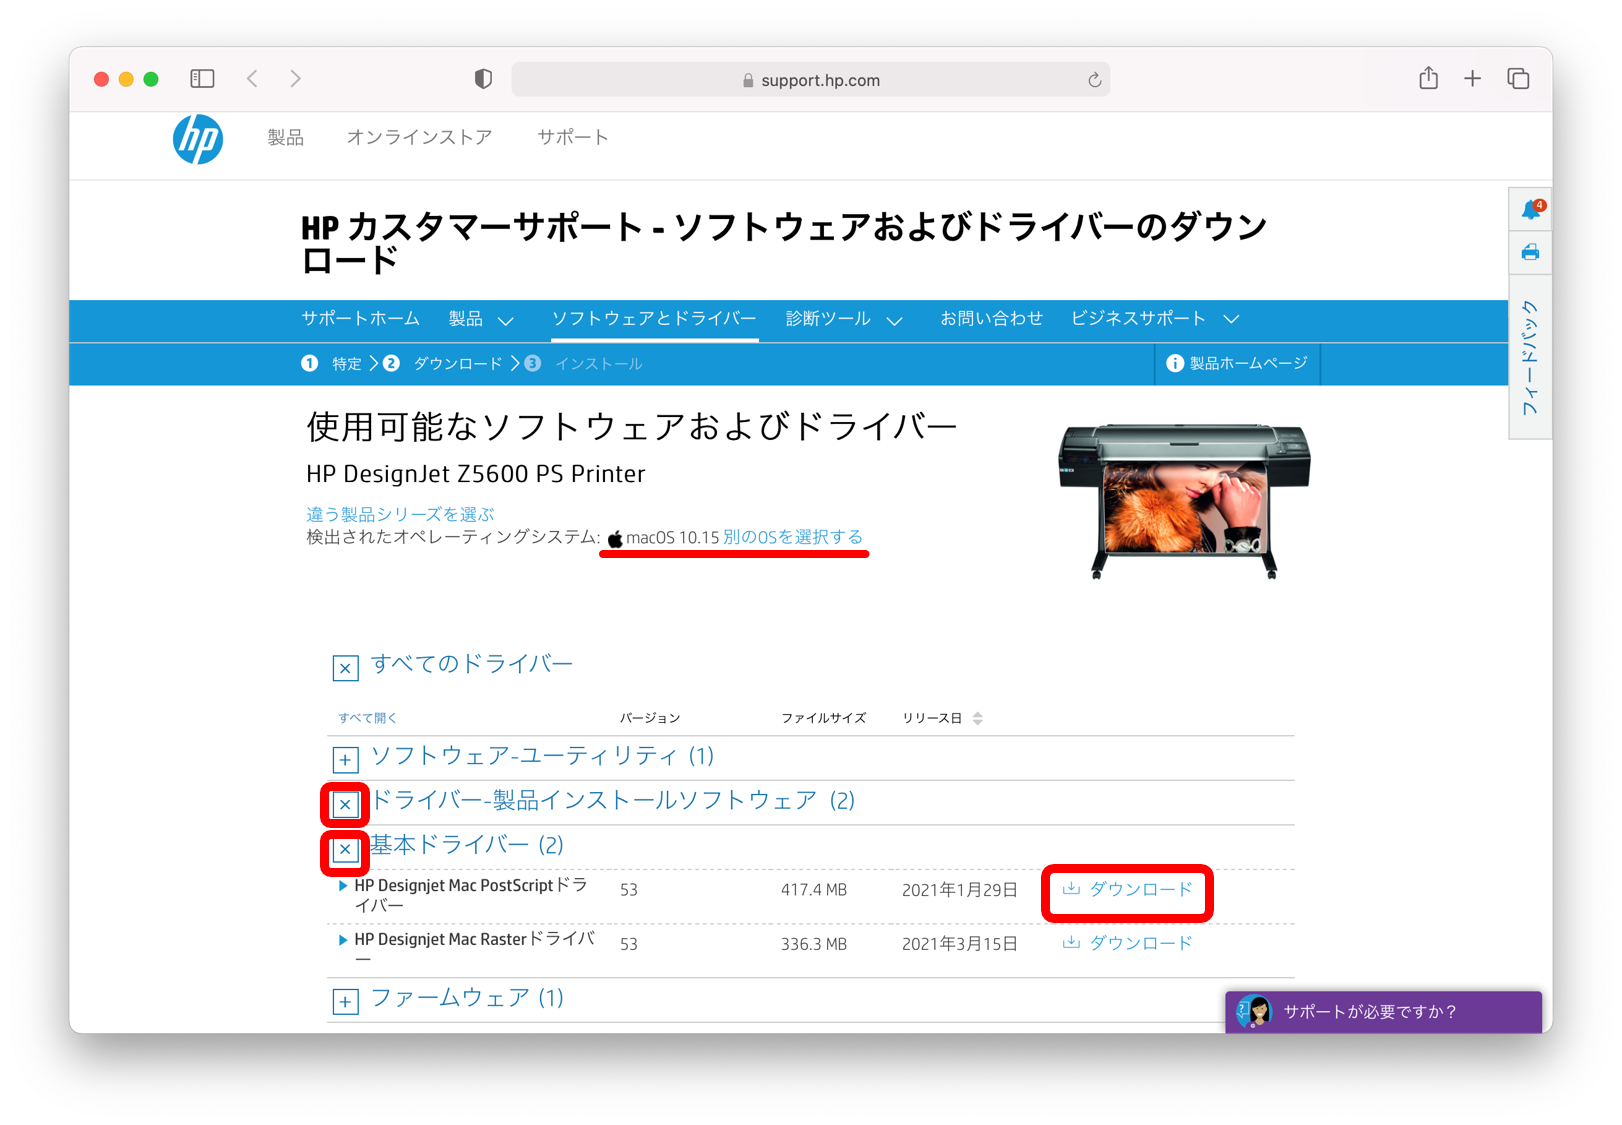Download the HP Designjet Mac PostScript driver
1622x1125 pixels.
pyautogui.click(x=1127, y=889)
